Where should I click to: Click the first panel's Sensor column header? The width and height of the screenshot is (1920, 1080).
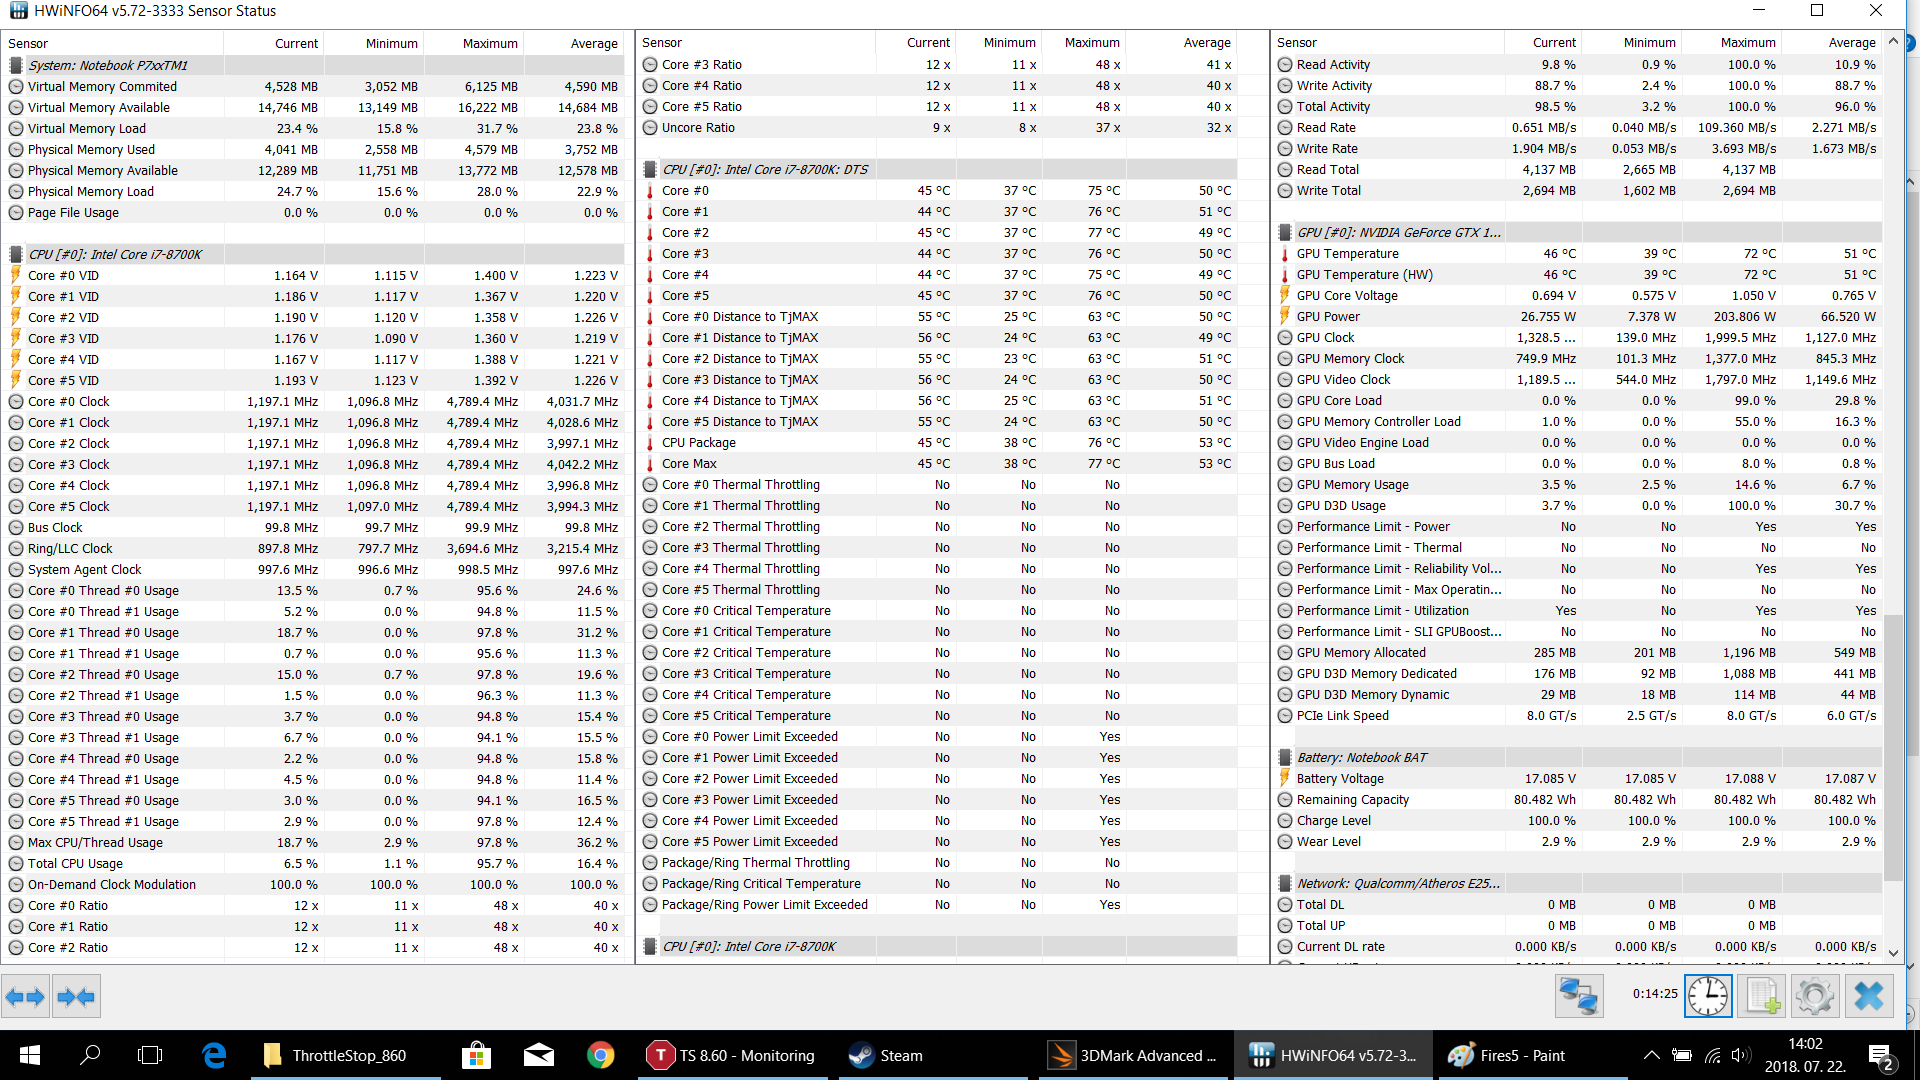coord(112,43)
